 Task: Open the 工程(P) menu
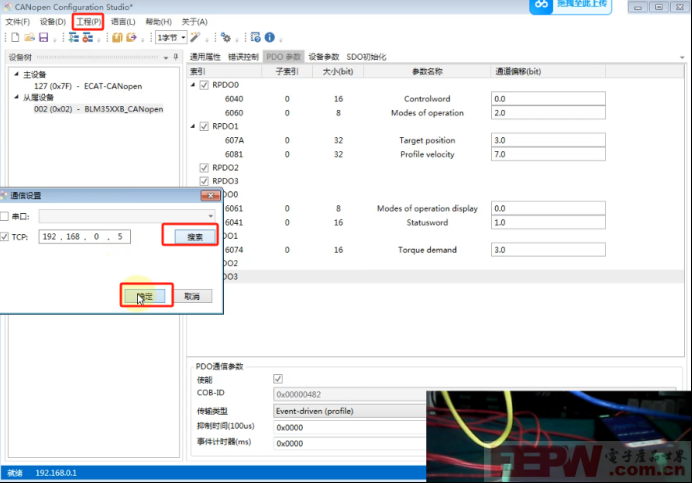click(88, 22)
